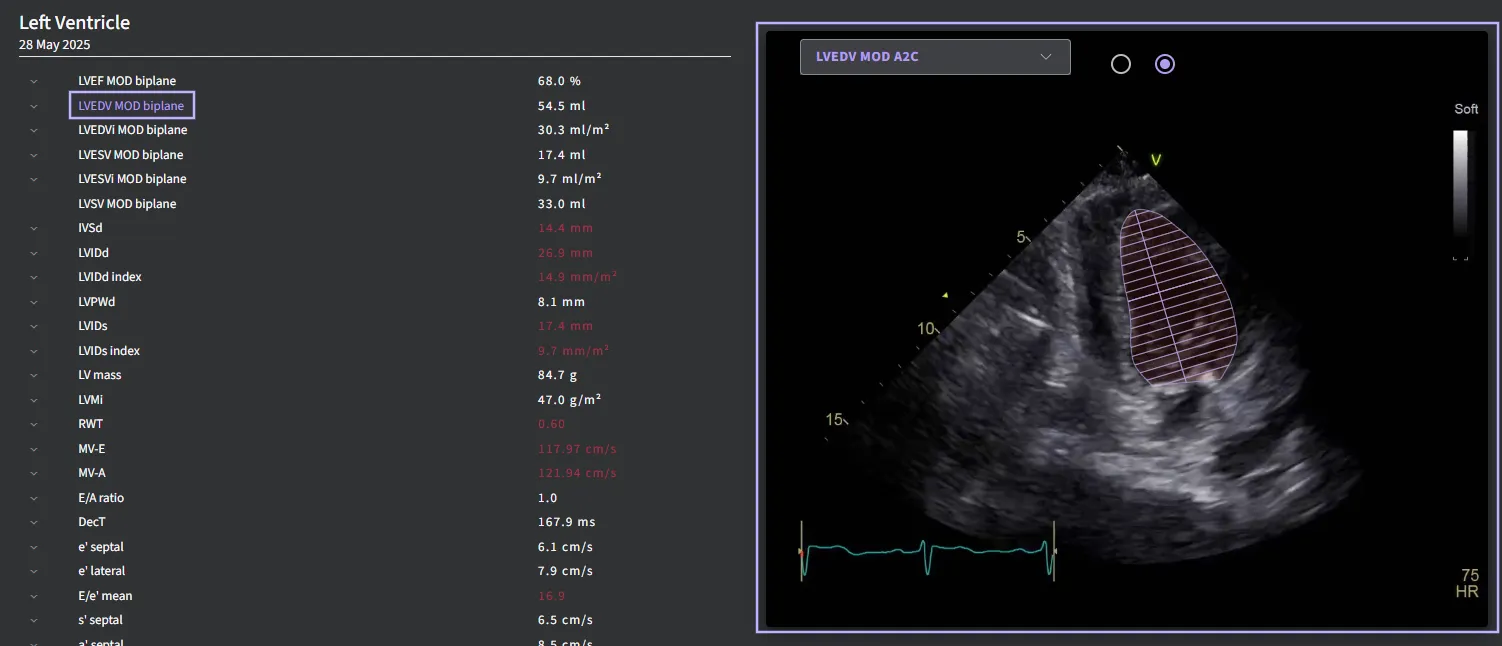Click the traced LV cavity outline overlay
The width and height of the screenshot is (1502, 646).
point(1177,296)
